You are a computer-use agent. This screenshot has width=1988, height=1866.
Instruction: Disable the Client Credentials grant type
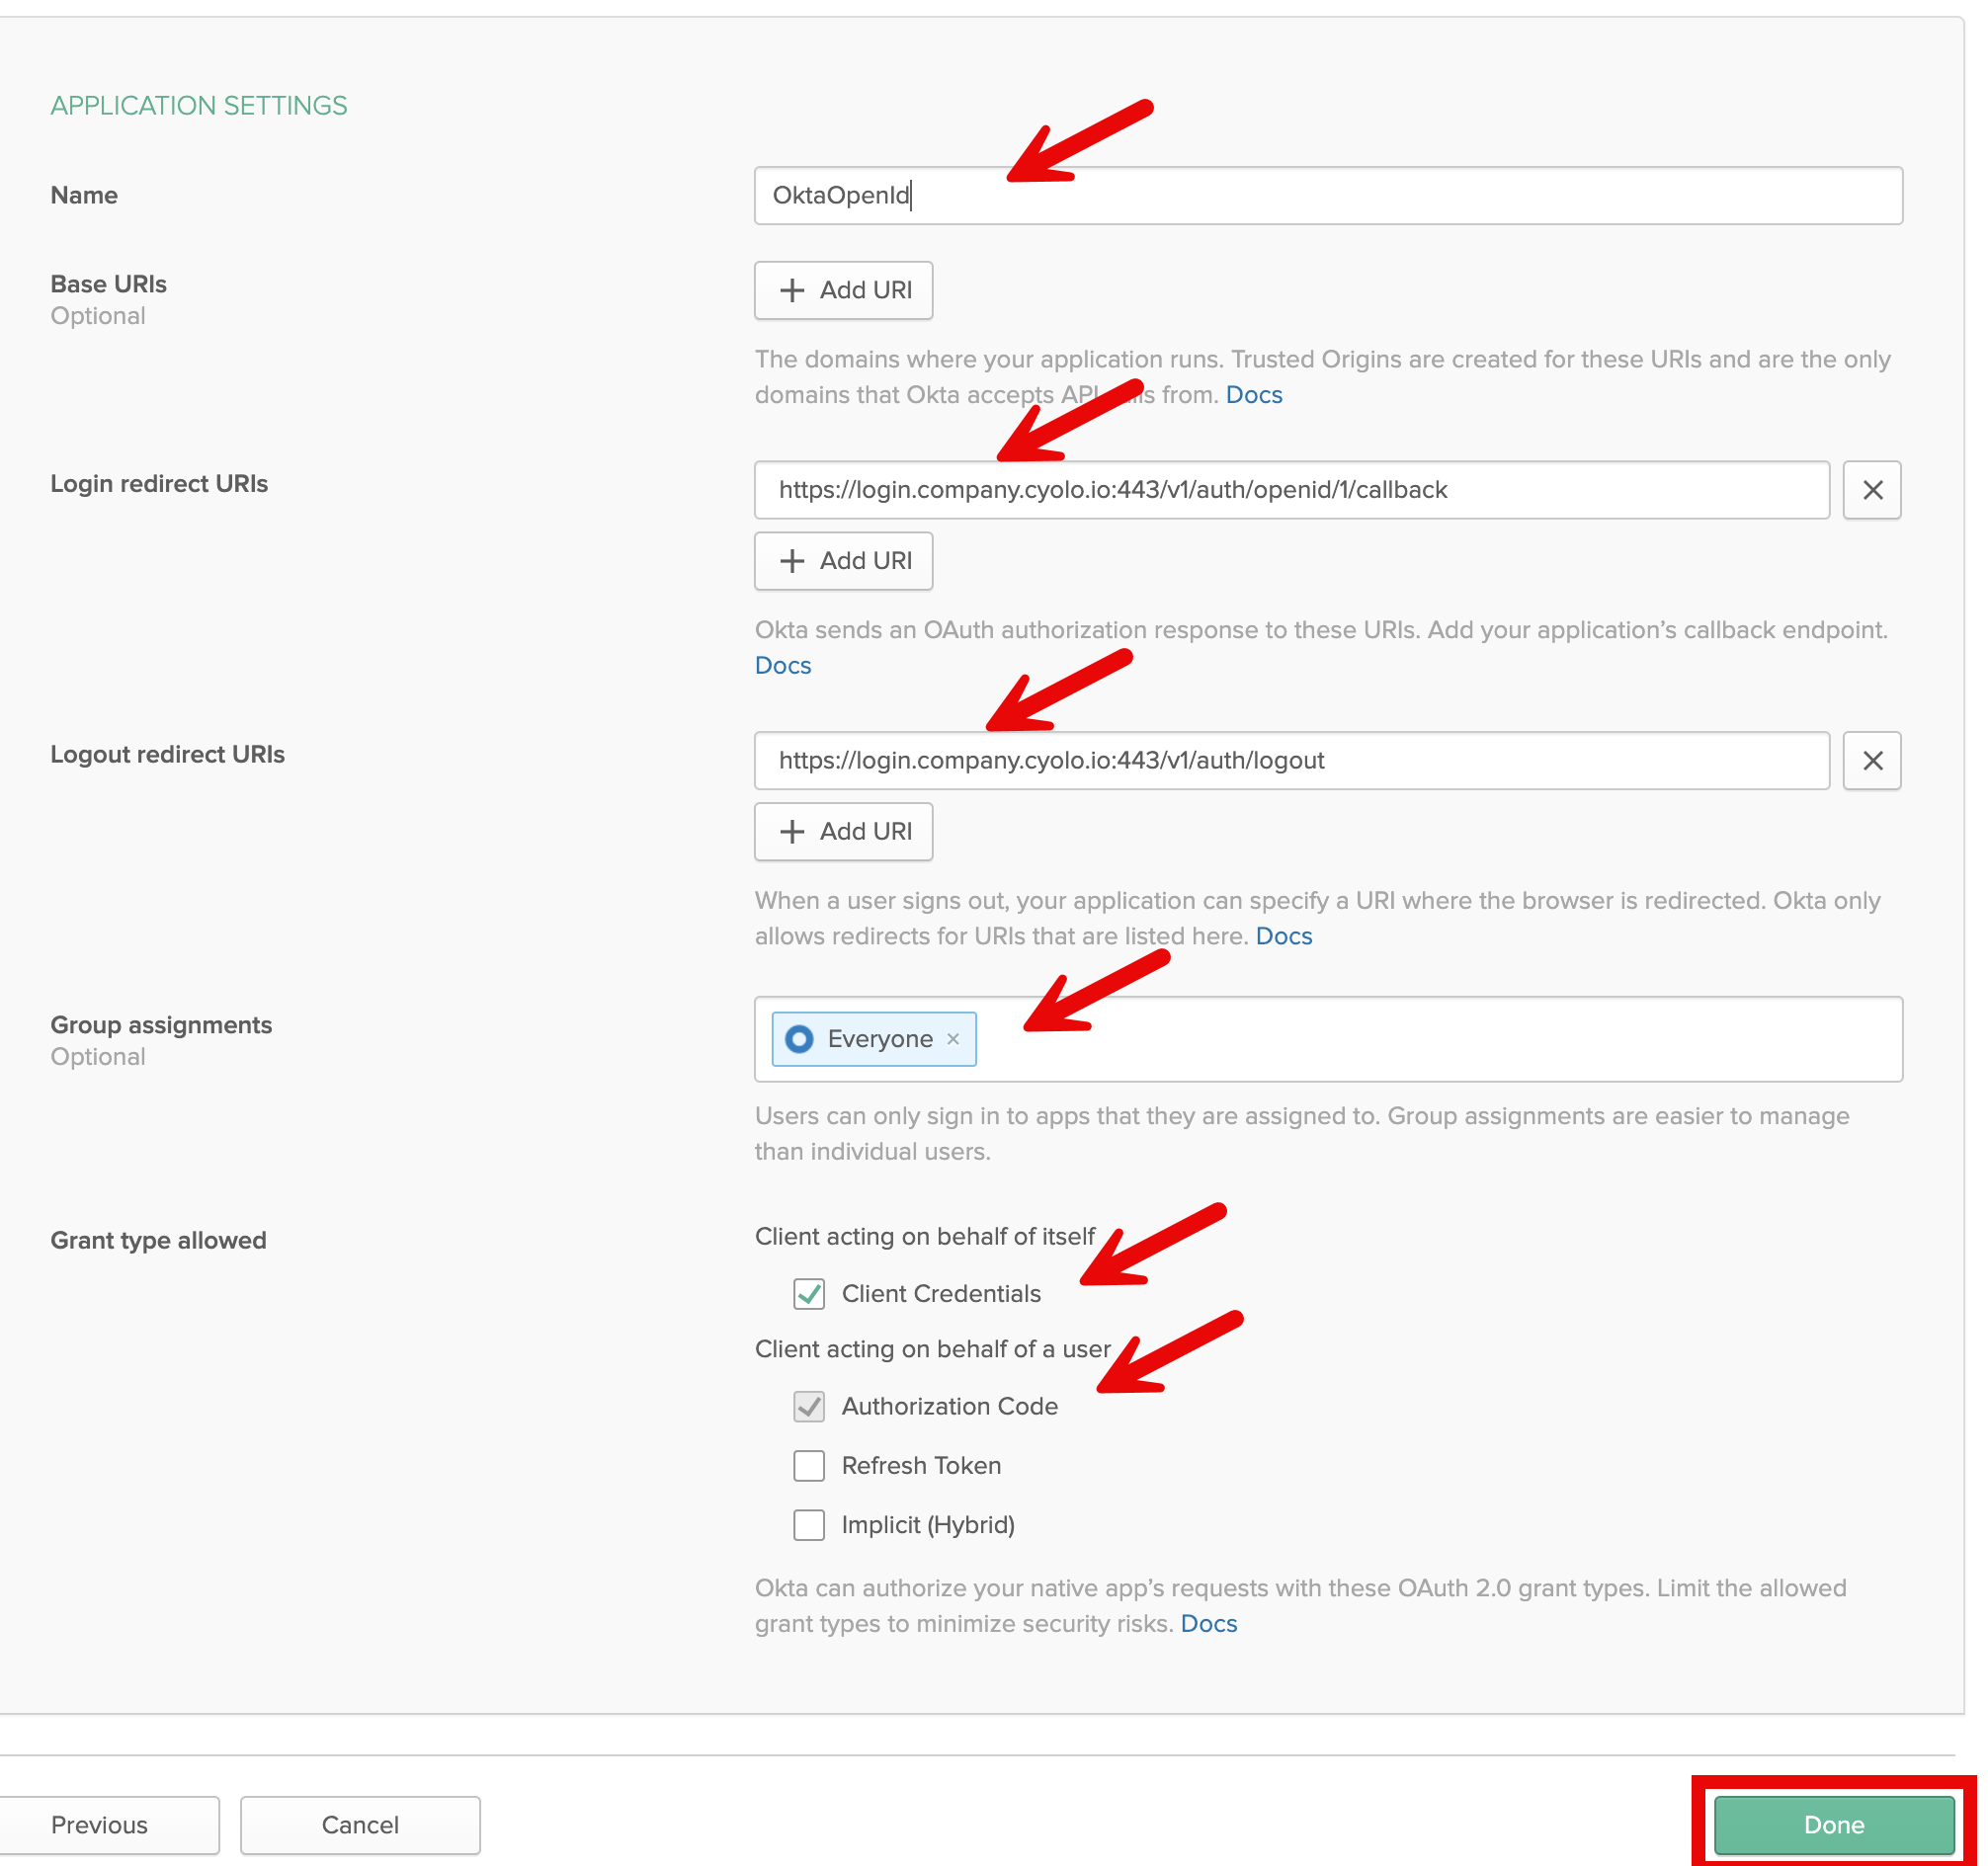point(809,1294)
